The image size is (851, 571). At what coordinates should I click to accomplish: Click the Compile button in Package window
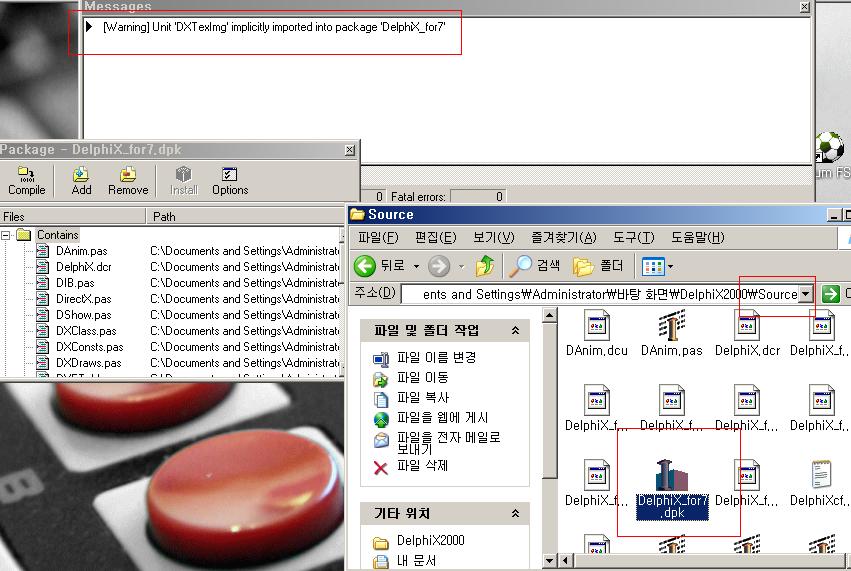(26, 181)
